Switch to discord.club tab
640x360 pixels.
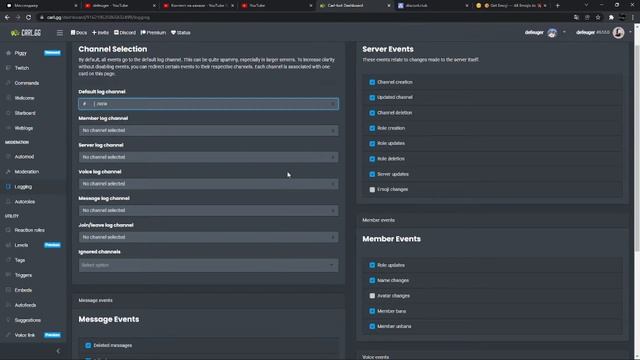[433, 6]
